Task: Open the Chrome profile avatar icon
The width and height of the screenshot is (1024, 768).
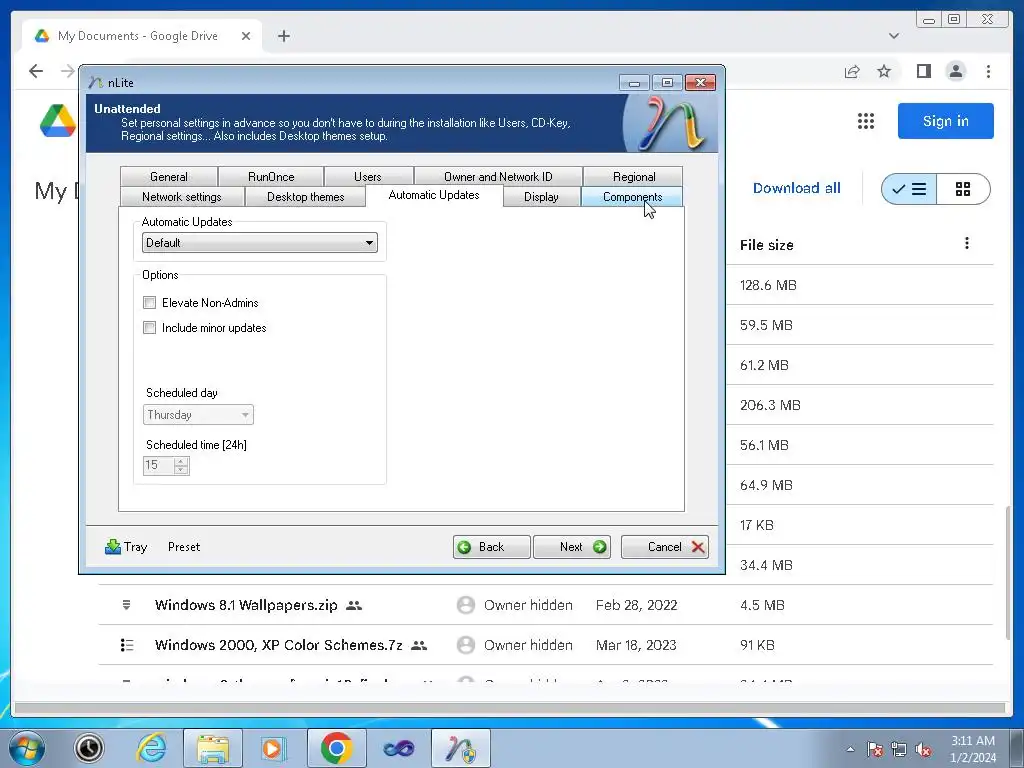Action: (955, 71)
